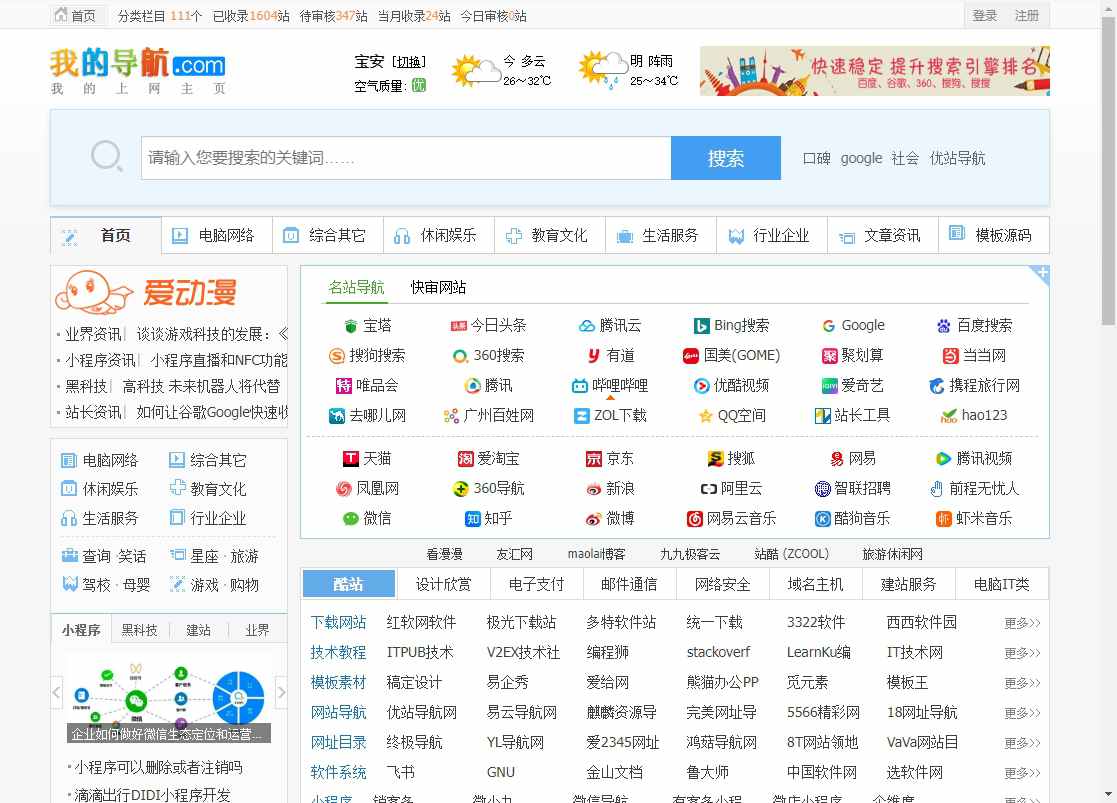Viewport: 1117px width, 803px height.
Task: Click the Bing搜索 icon
Action: 702,326
